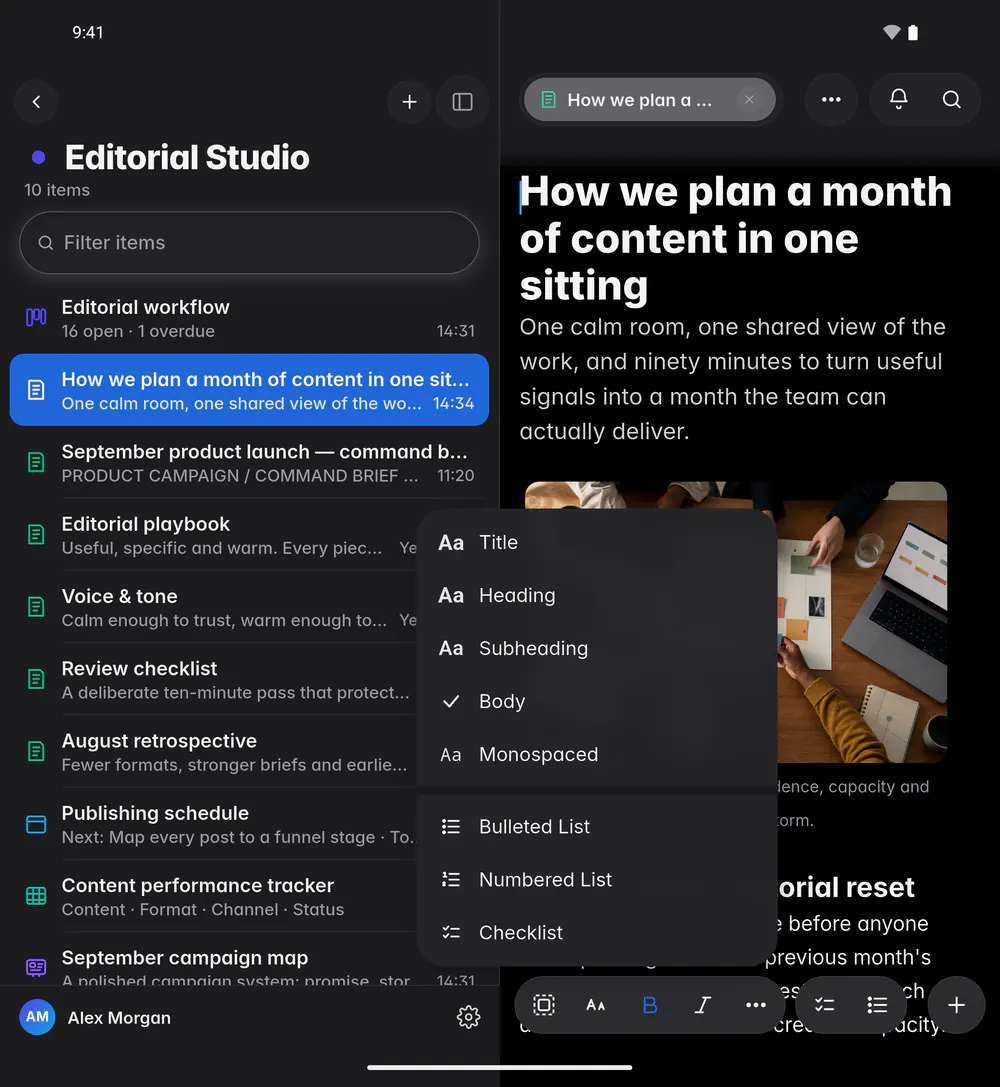Open search with the magnifier icon
Viewport: 1000px width, 1087px height.
coord(951,100)
